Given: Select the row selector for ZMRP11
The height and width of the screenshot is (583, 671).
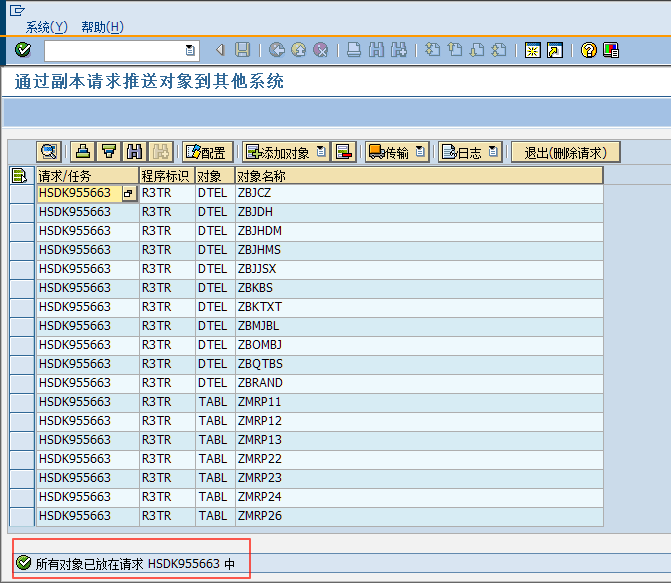Looking at the screenshot, I should coord(22,402).
